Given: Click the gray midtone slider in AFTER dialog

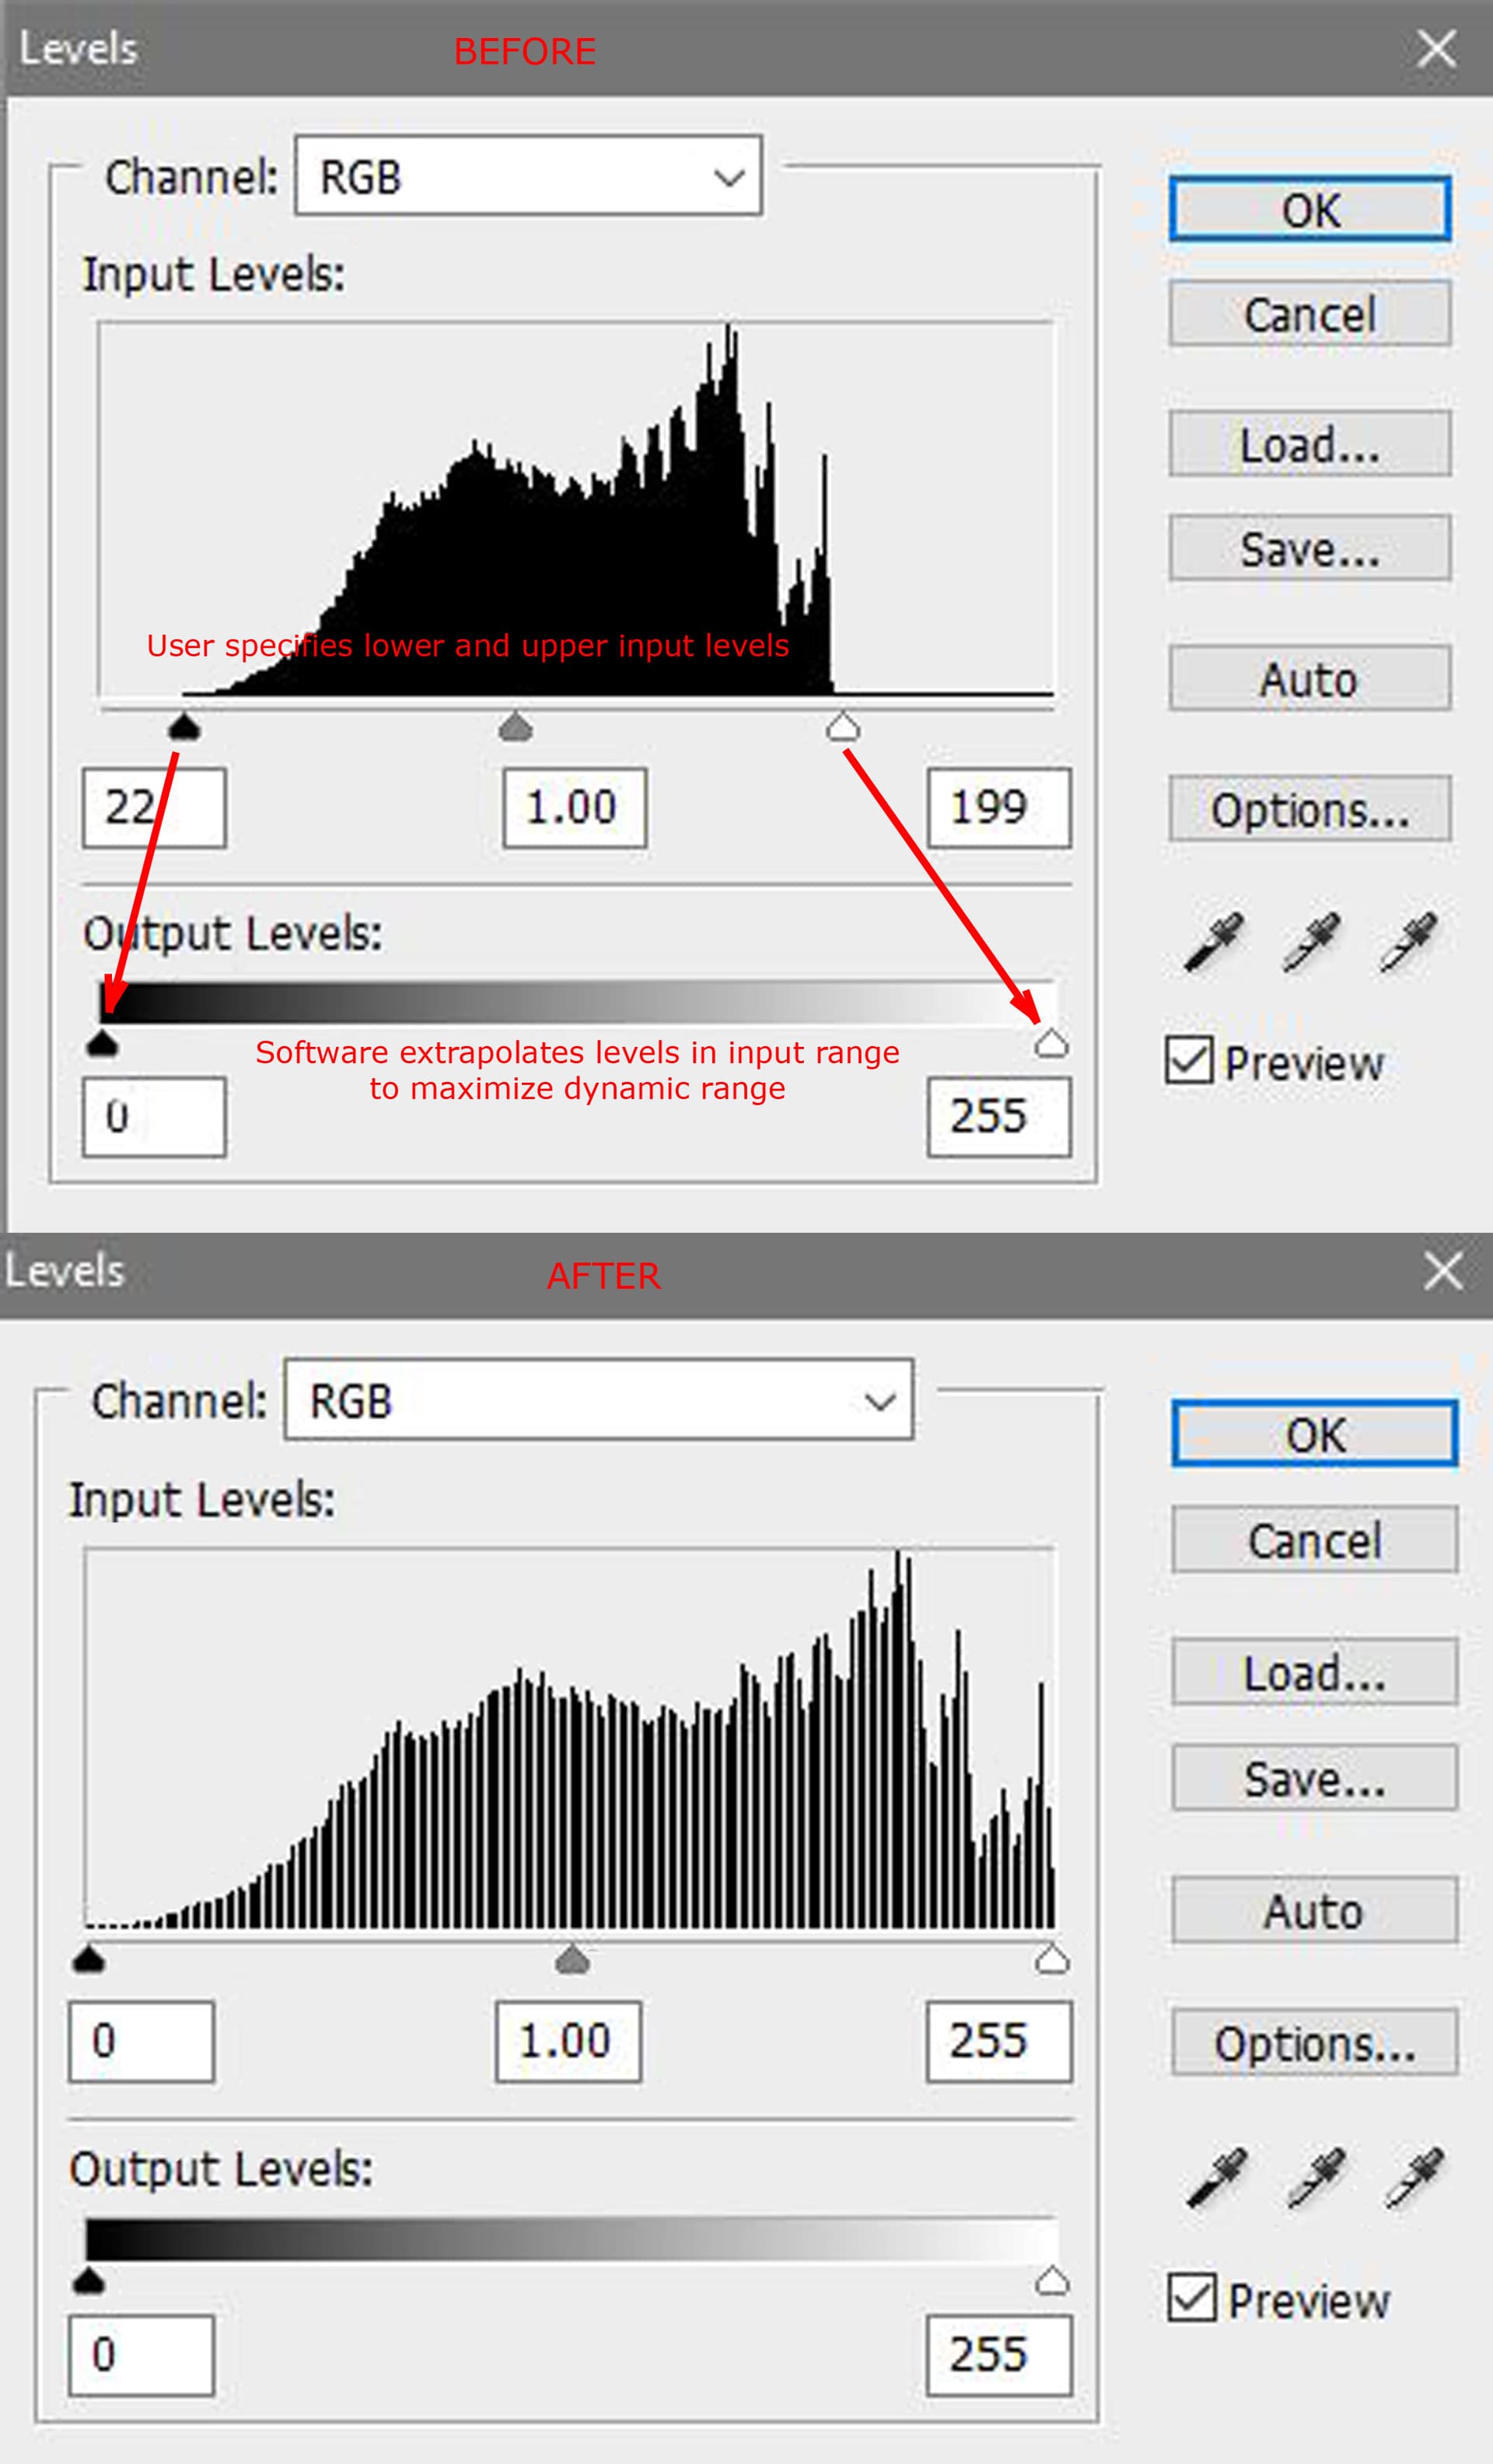Looking at the screenshot, I should [x=572, y=1960].
